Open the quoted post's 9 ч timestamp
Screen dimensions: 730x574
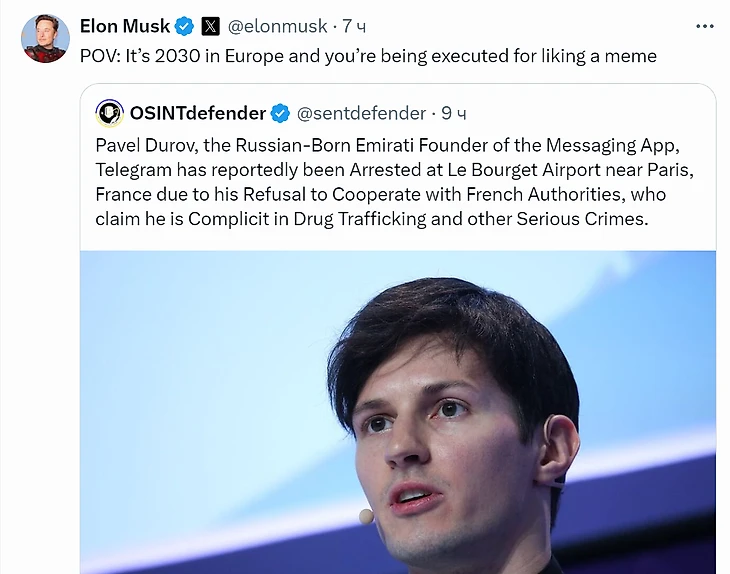tap(455, 113)
